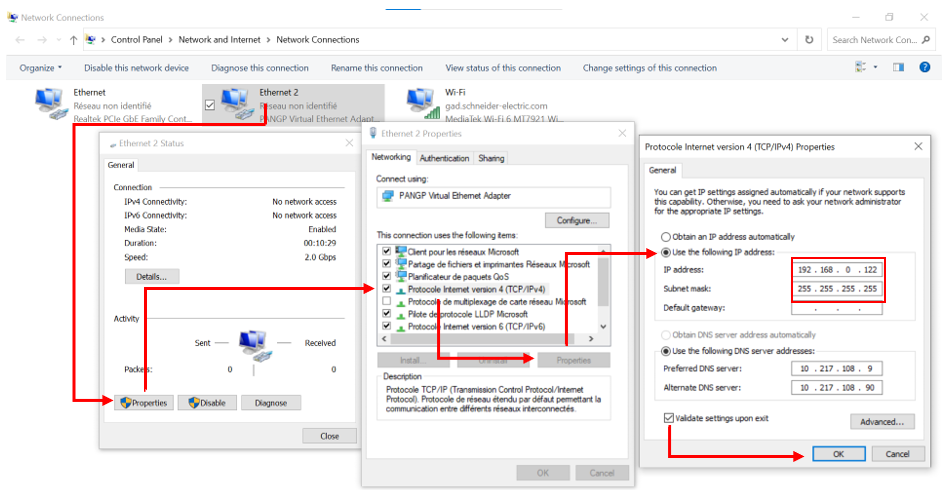Click the Configure... button

click(577, 220)
